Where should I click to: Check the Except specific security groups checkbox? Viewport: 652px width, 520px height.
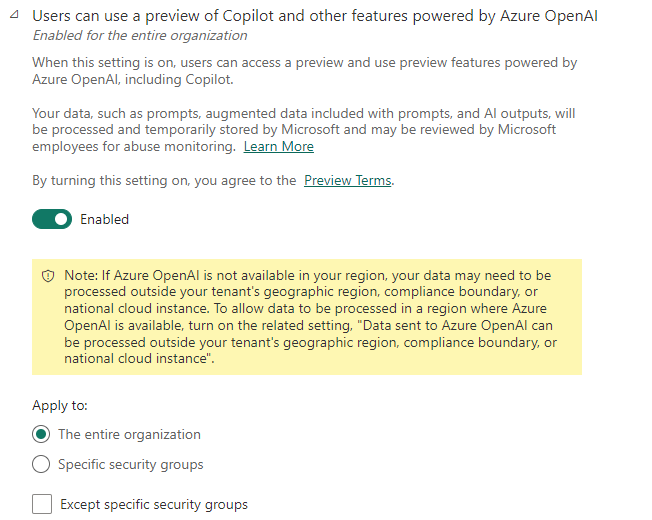click(42, 504)
